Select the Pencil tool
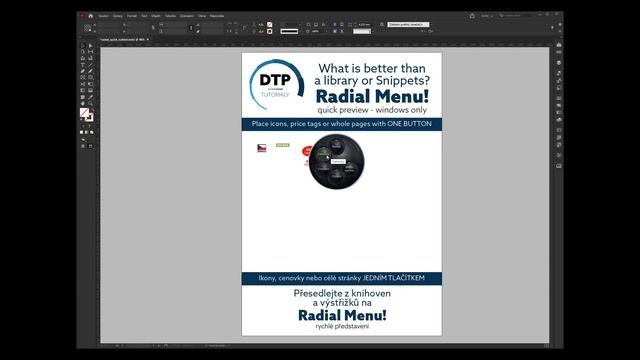 91,71
